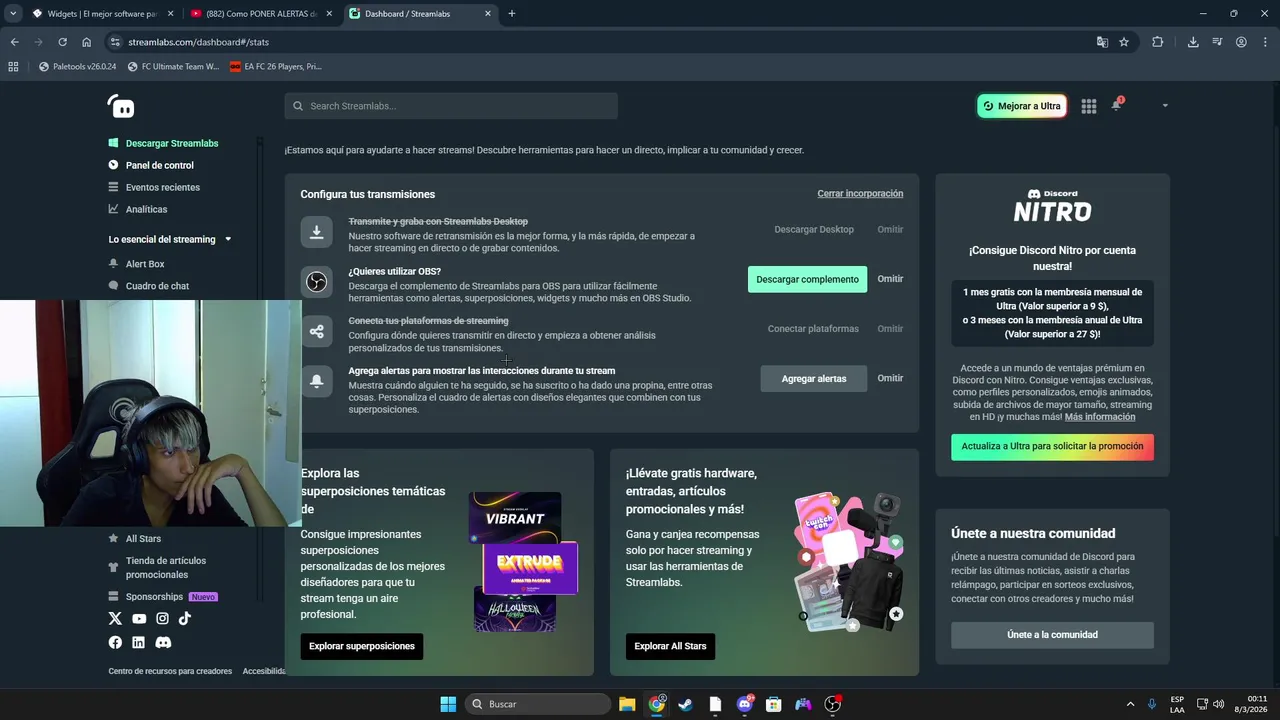Click Omitir next to Descargar complemento

coord(890,279)
